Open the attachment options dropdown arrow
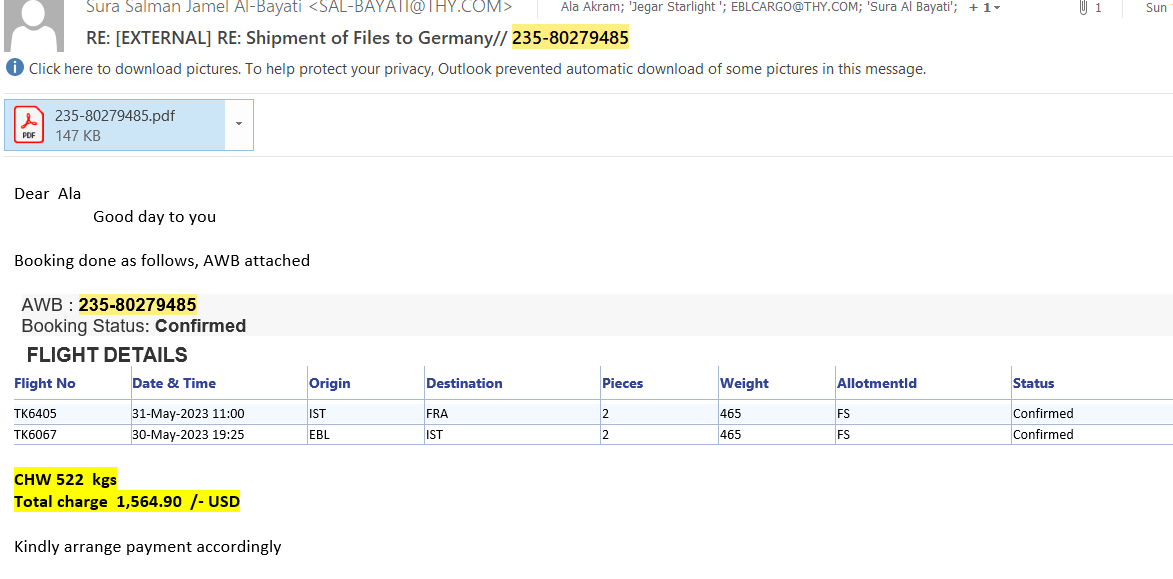This screenshot has width=1173, height=579. click(239, 124)
